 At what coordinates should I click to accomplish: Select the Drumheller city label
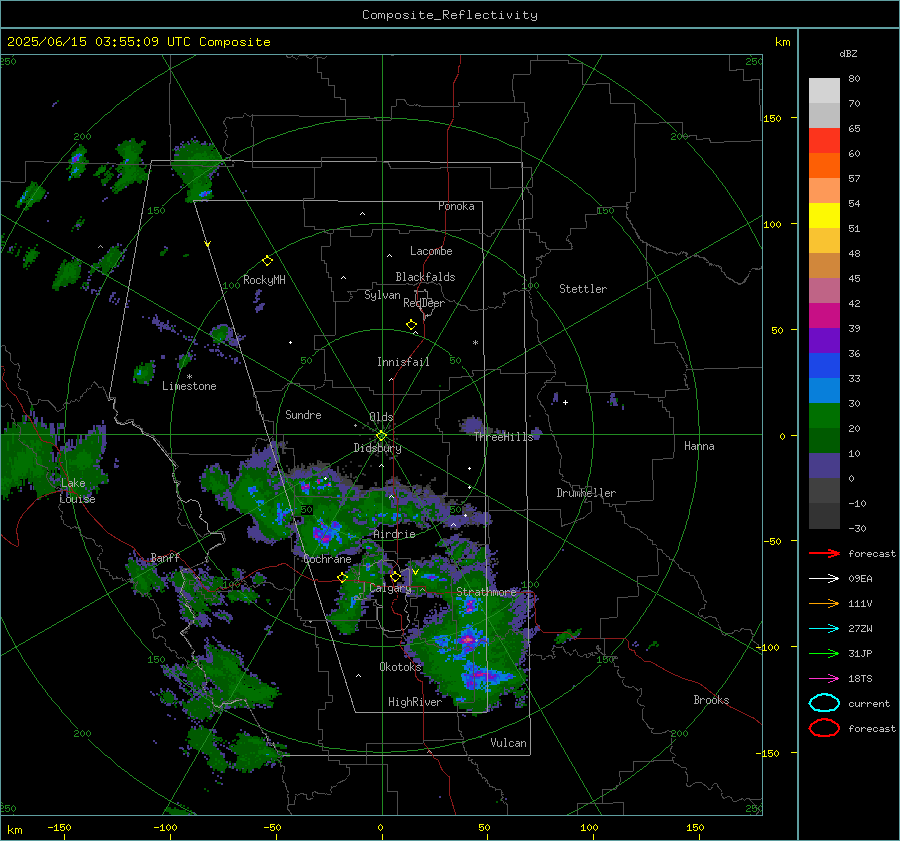point(586,493)
